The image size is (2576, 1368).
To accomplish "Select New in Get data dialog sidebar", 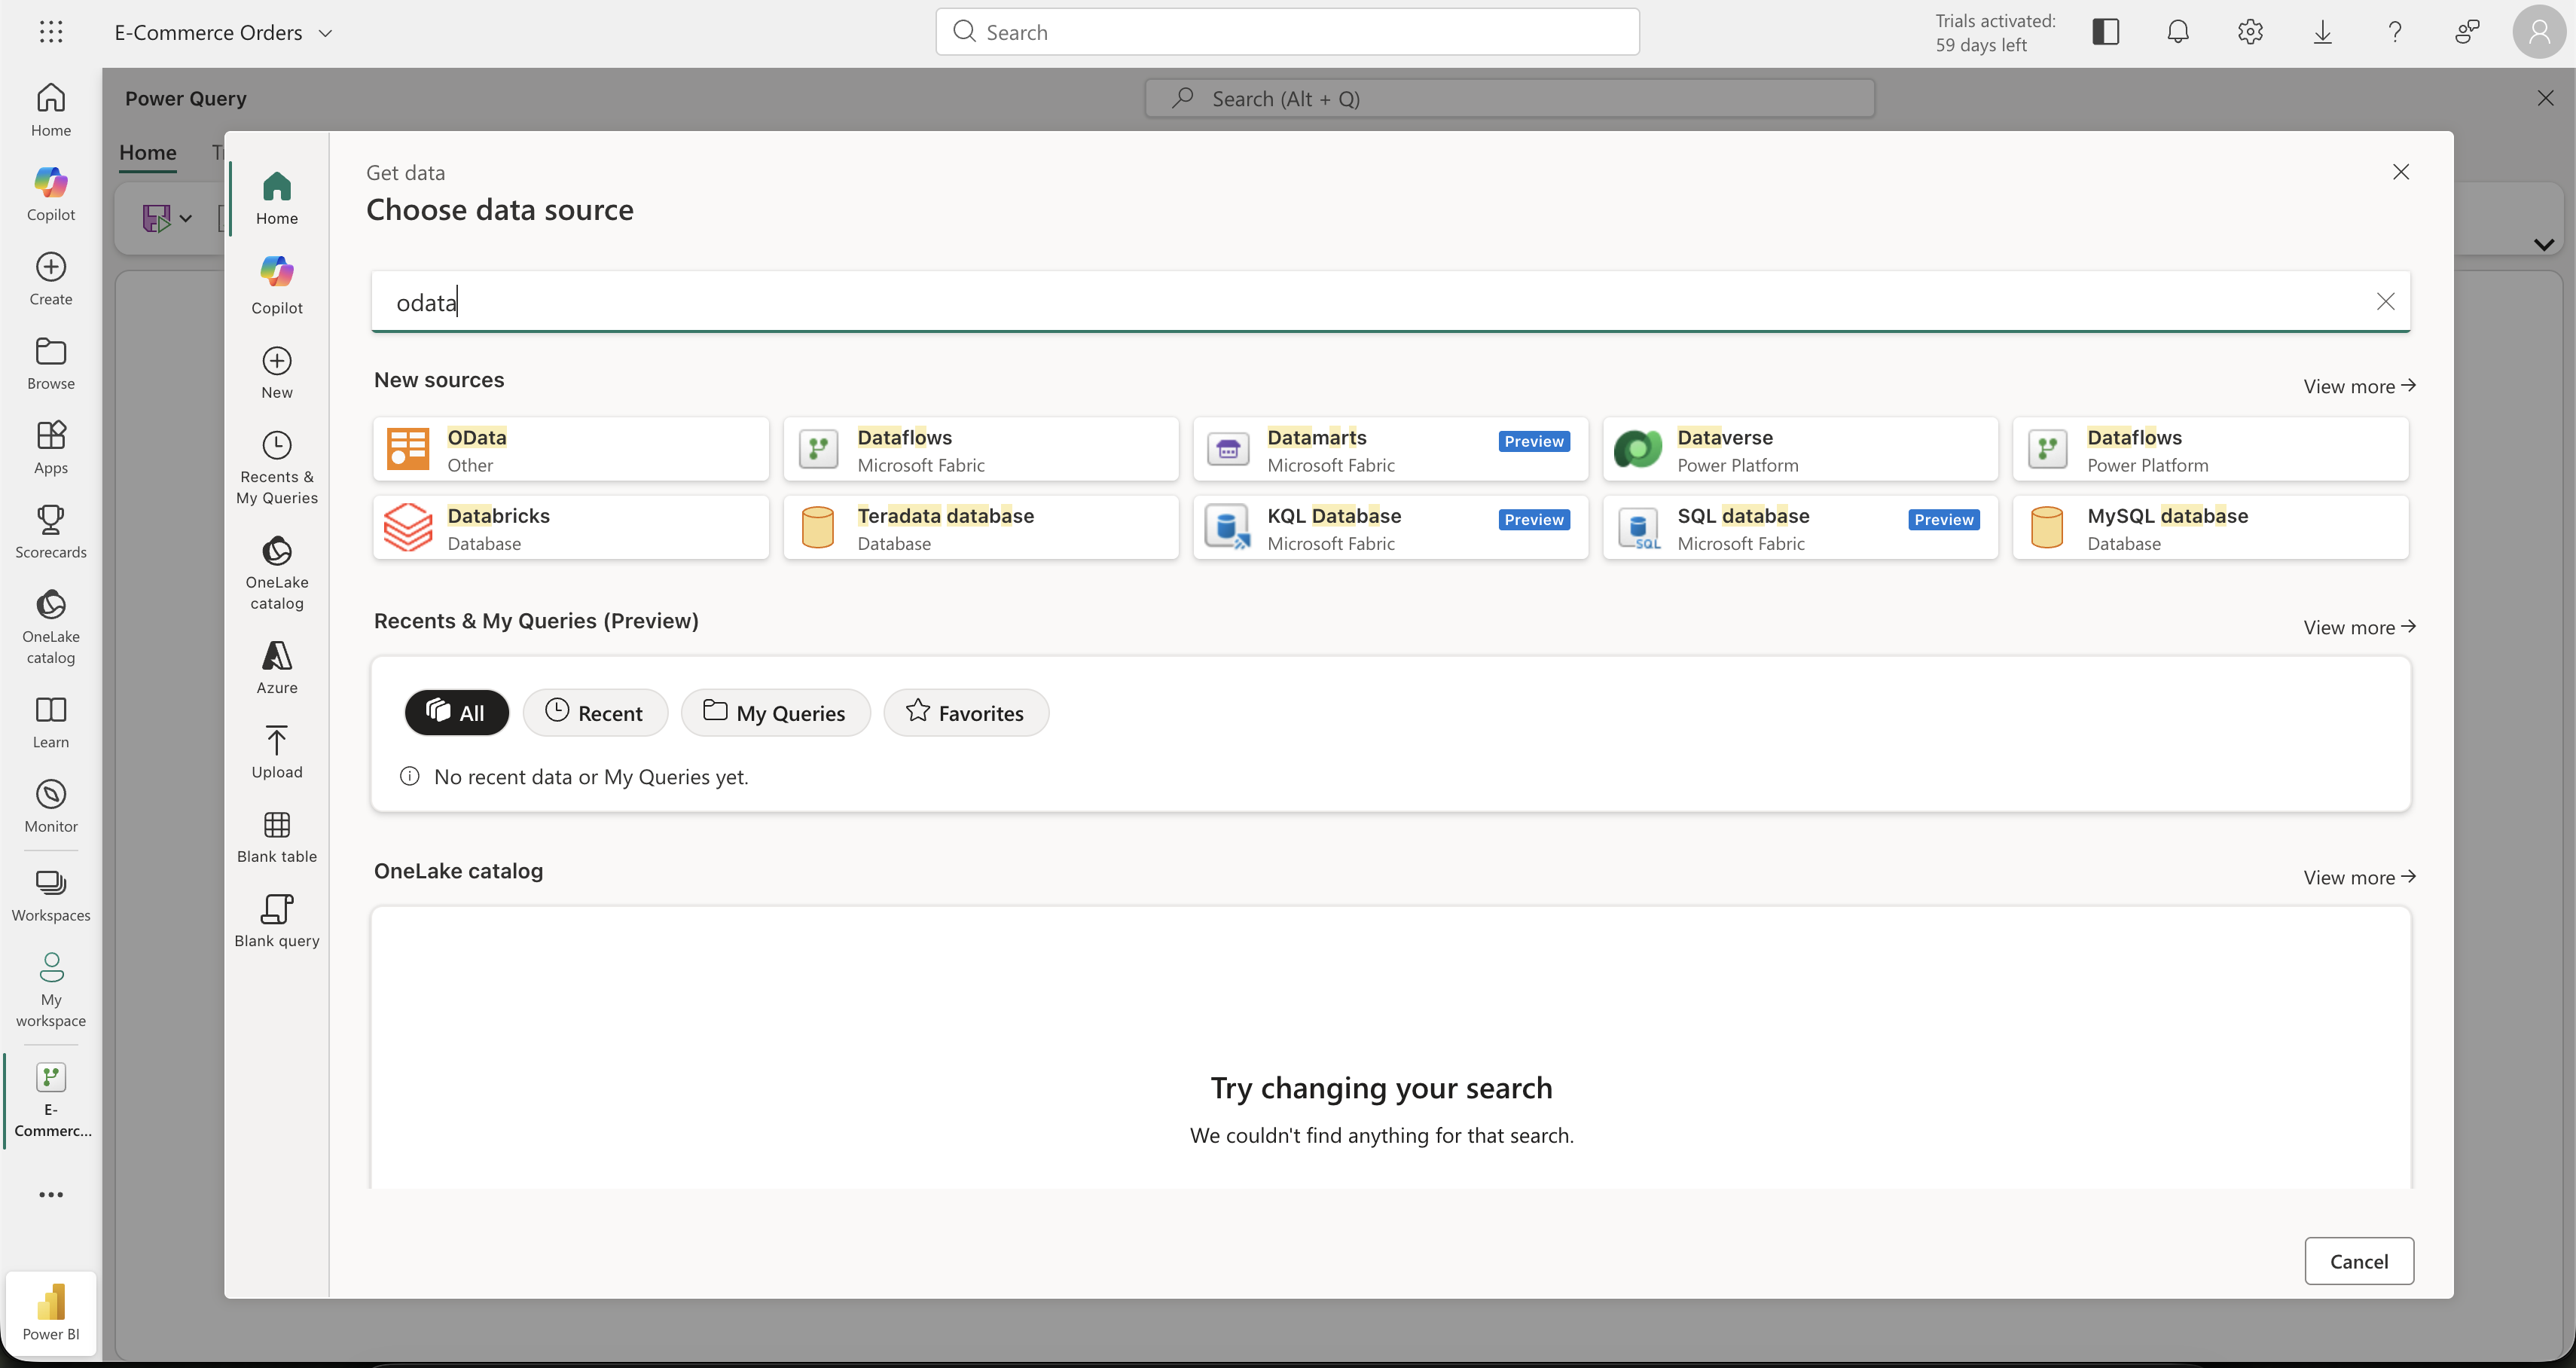I will [x=277, y=372].
